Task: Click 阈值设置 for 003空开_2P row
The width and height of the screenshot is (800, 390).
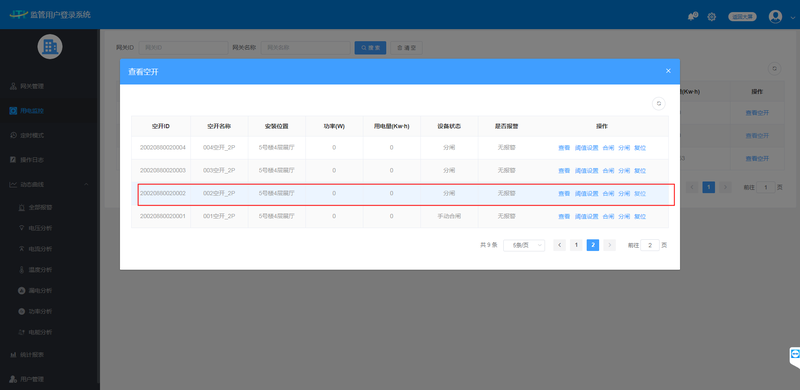Action: point(586,171)
